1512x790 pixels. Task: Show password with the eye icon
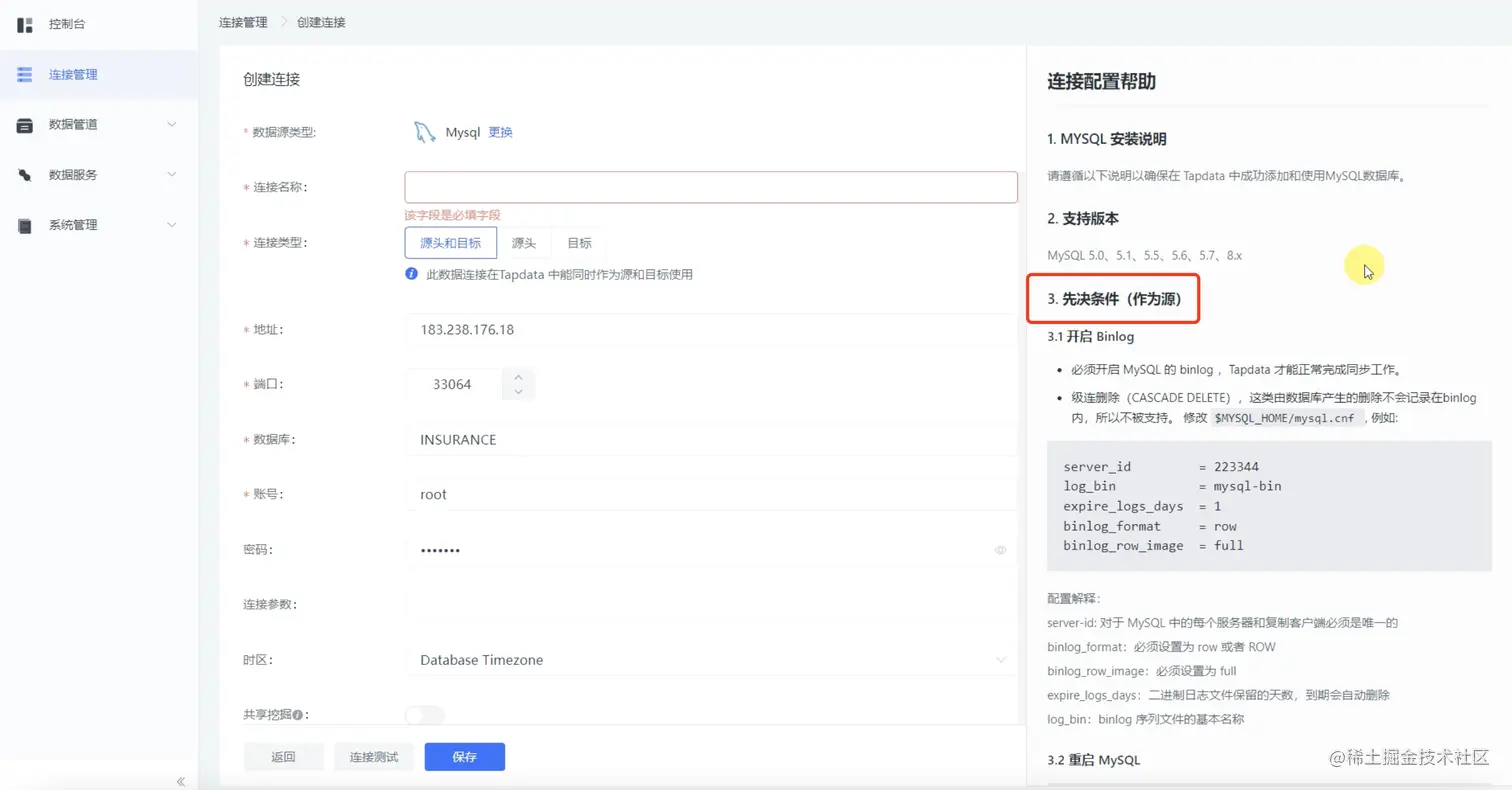pyautogui.click(x=1000, y=550)
